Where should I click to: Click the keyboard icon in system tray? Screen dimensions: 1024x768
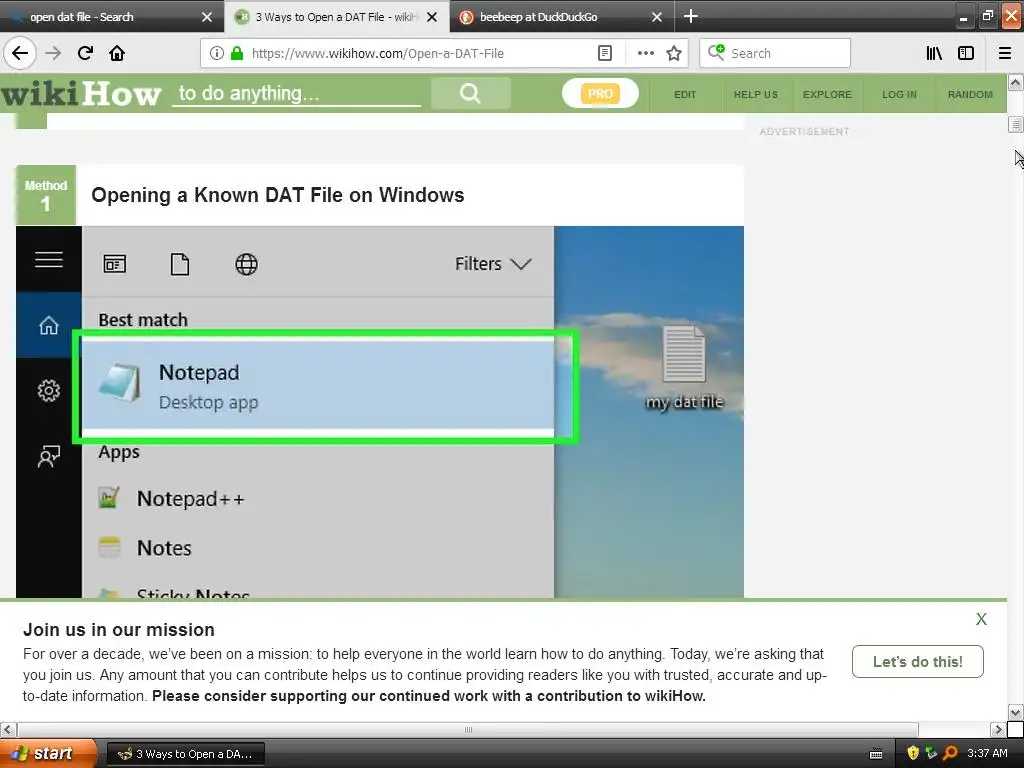pos(876,754)
